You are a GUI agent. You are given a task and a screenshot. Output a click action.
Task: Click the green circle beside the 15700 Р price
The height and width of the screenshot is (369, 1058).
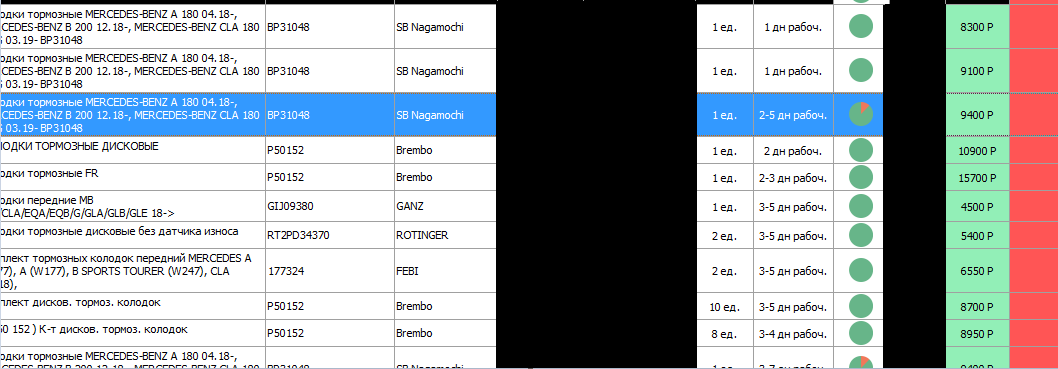click(x=860, y=177)
